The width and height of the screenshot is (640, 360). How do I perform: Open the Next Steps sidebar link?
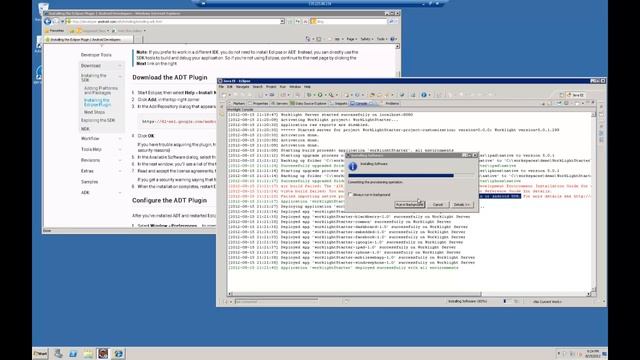point(94,112)
